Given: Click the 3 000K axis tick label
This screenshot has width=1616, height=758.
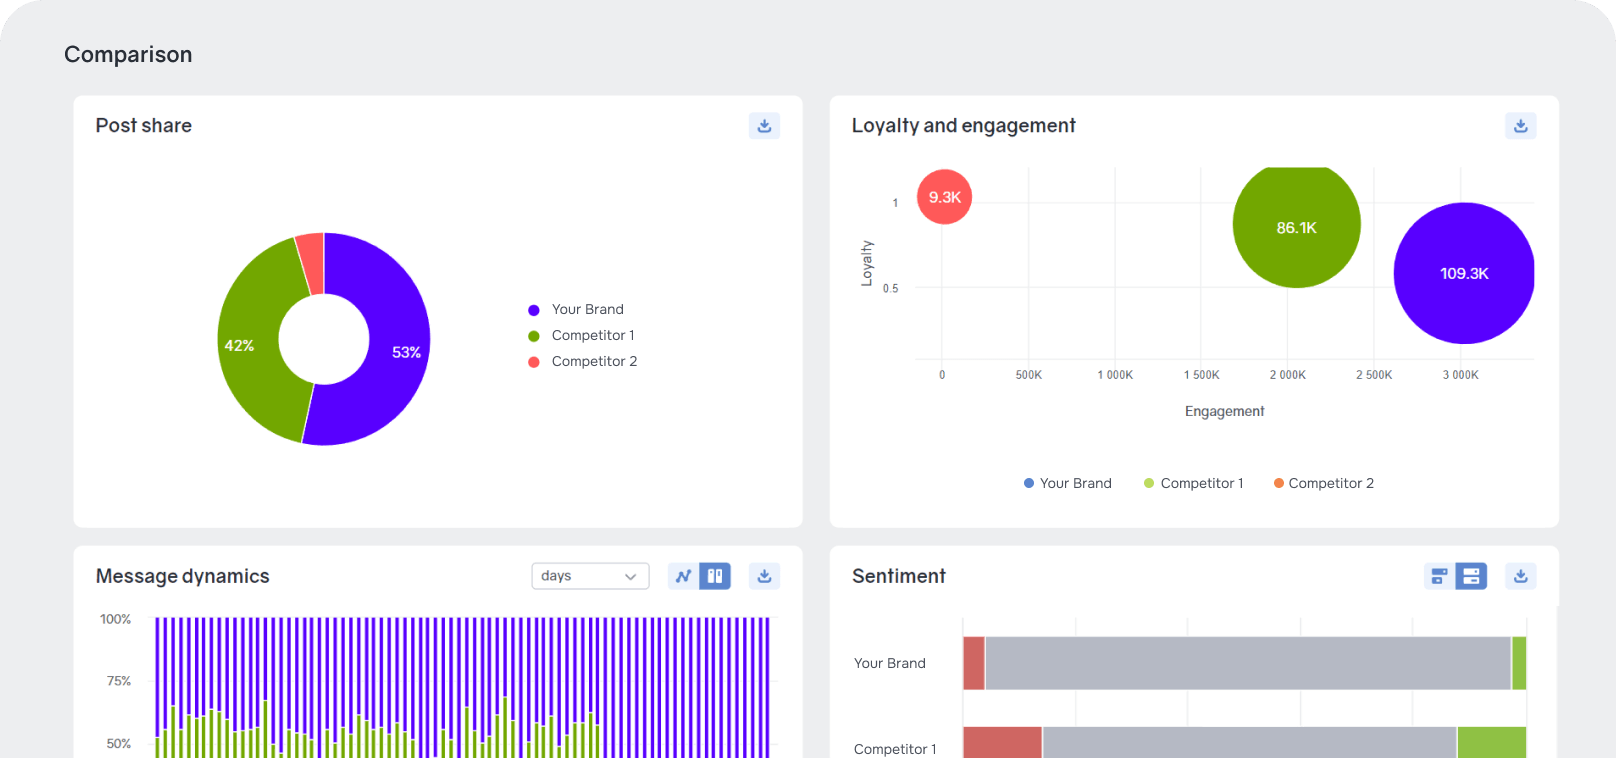Looking at the screenshot, I should coord(1460,375).
